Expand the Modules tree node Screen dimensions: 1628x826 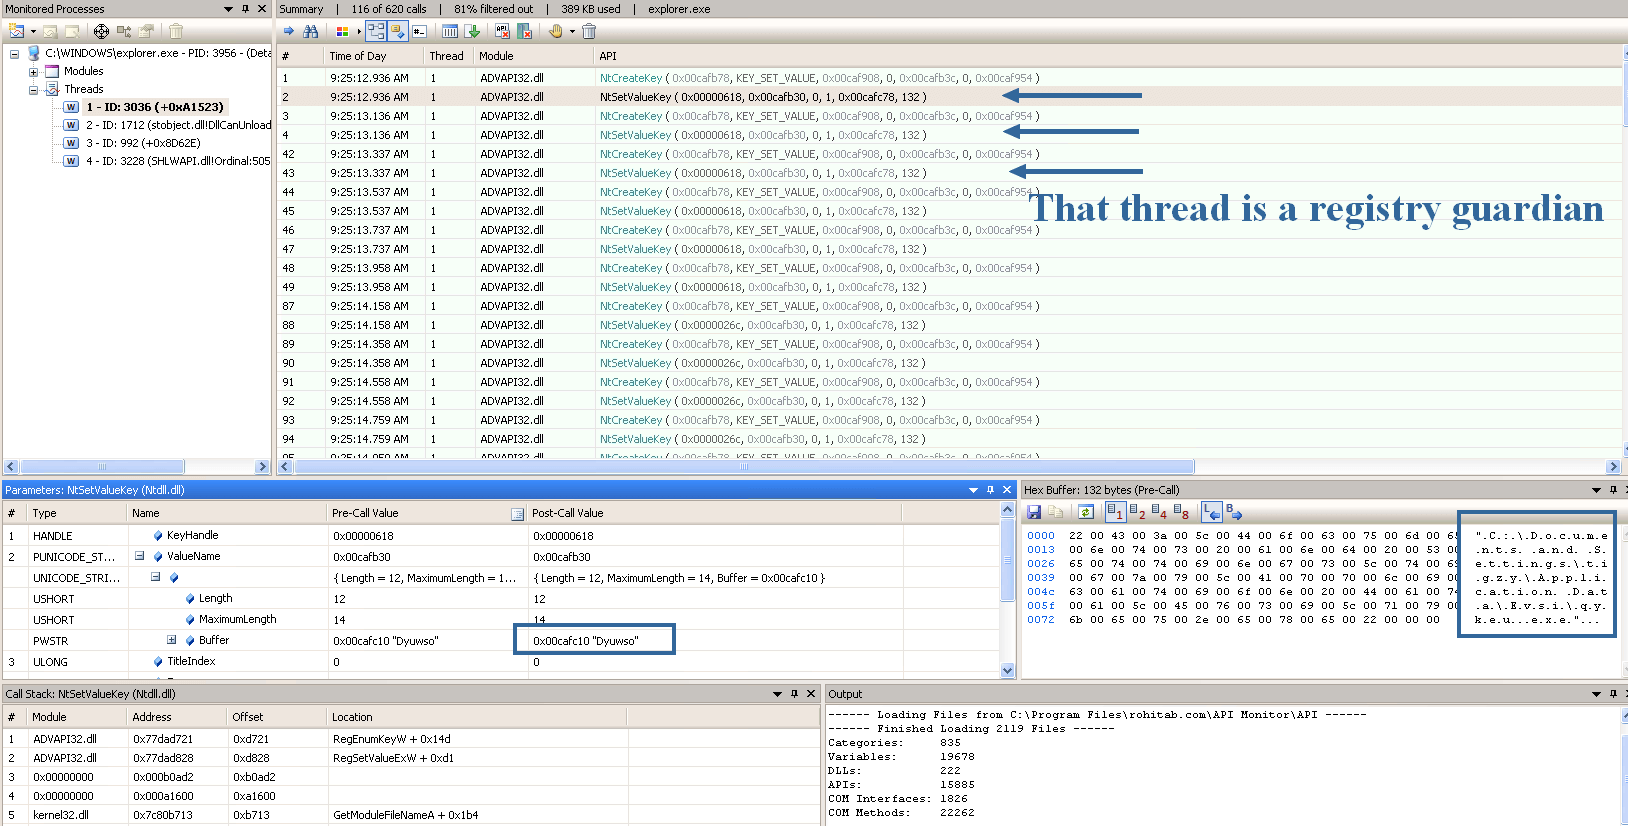point(33,72)
